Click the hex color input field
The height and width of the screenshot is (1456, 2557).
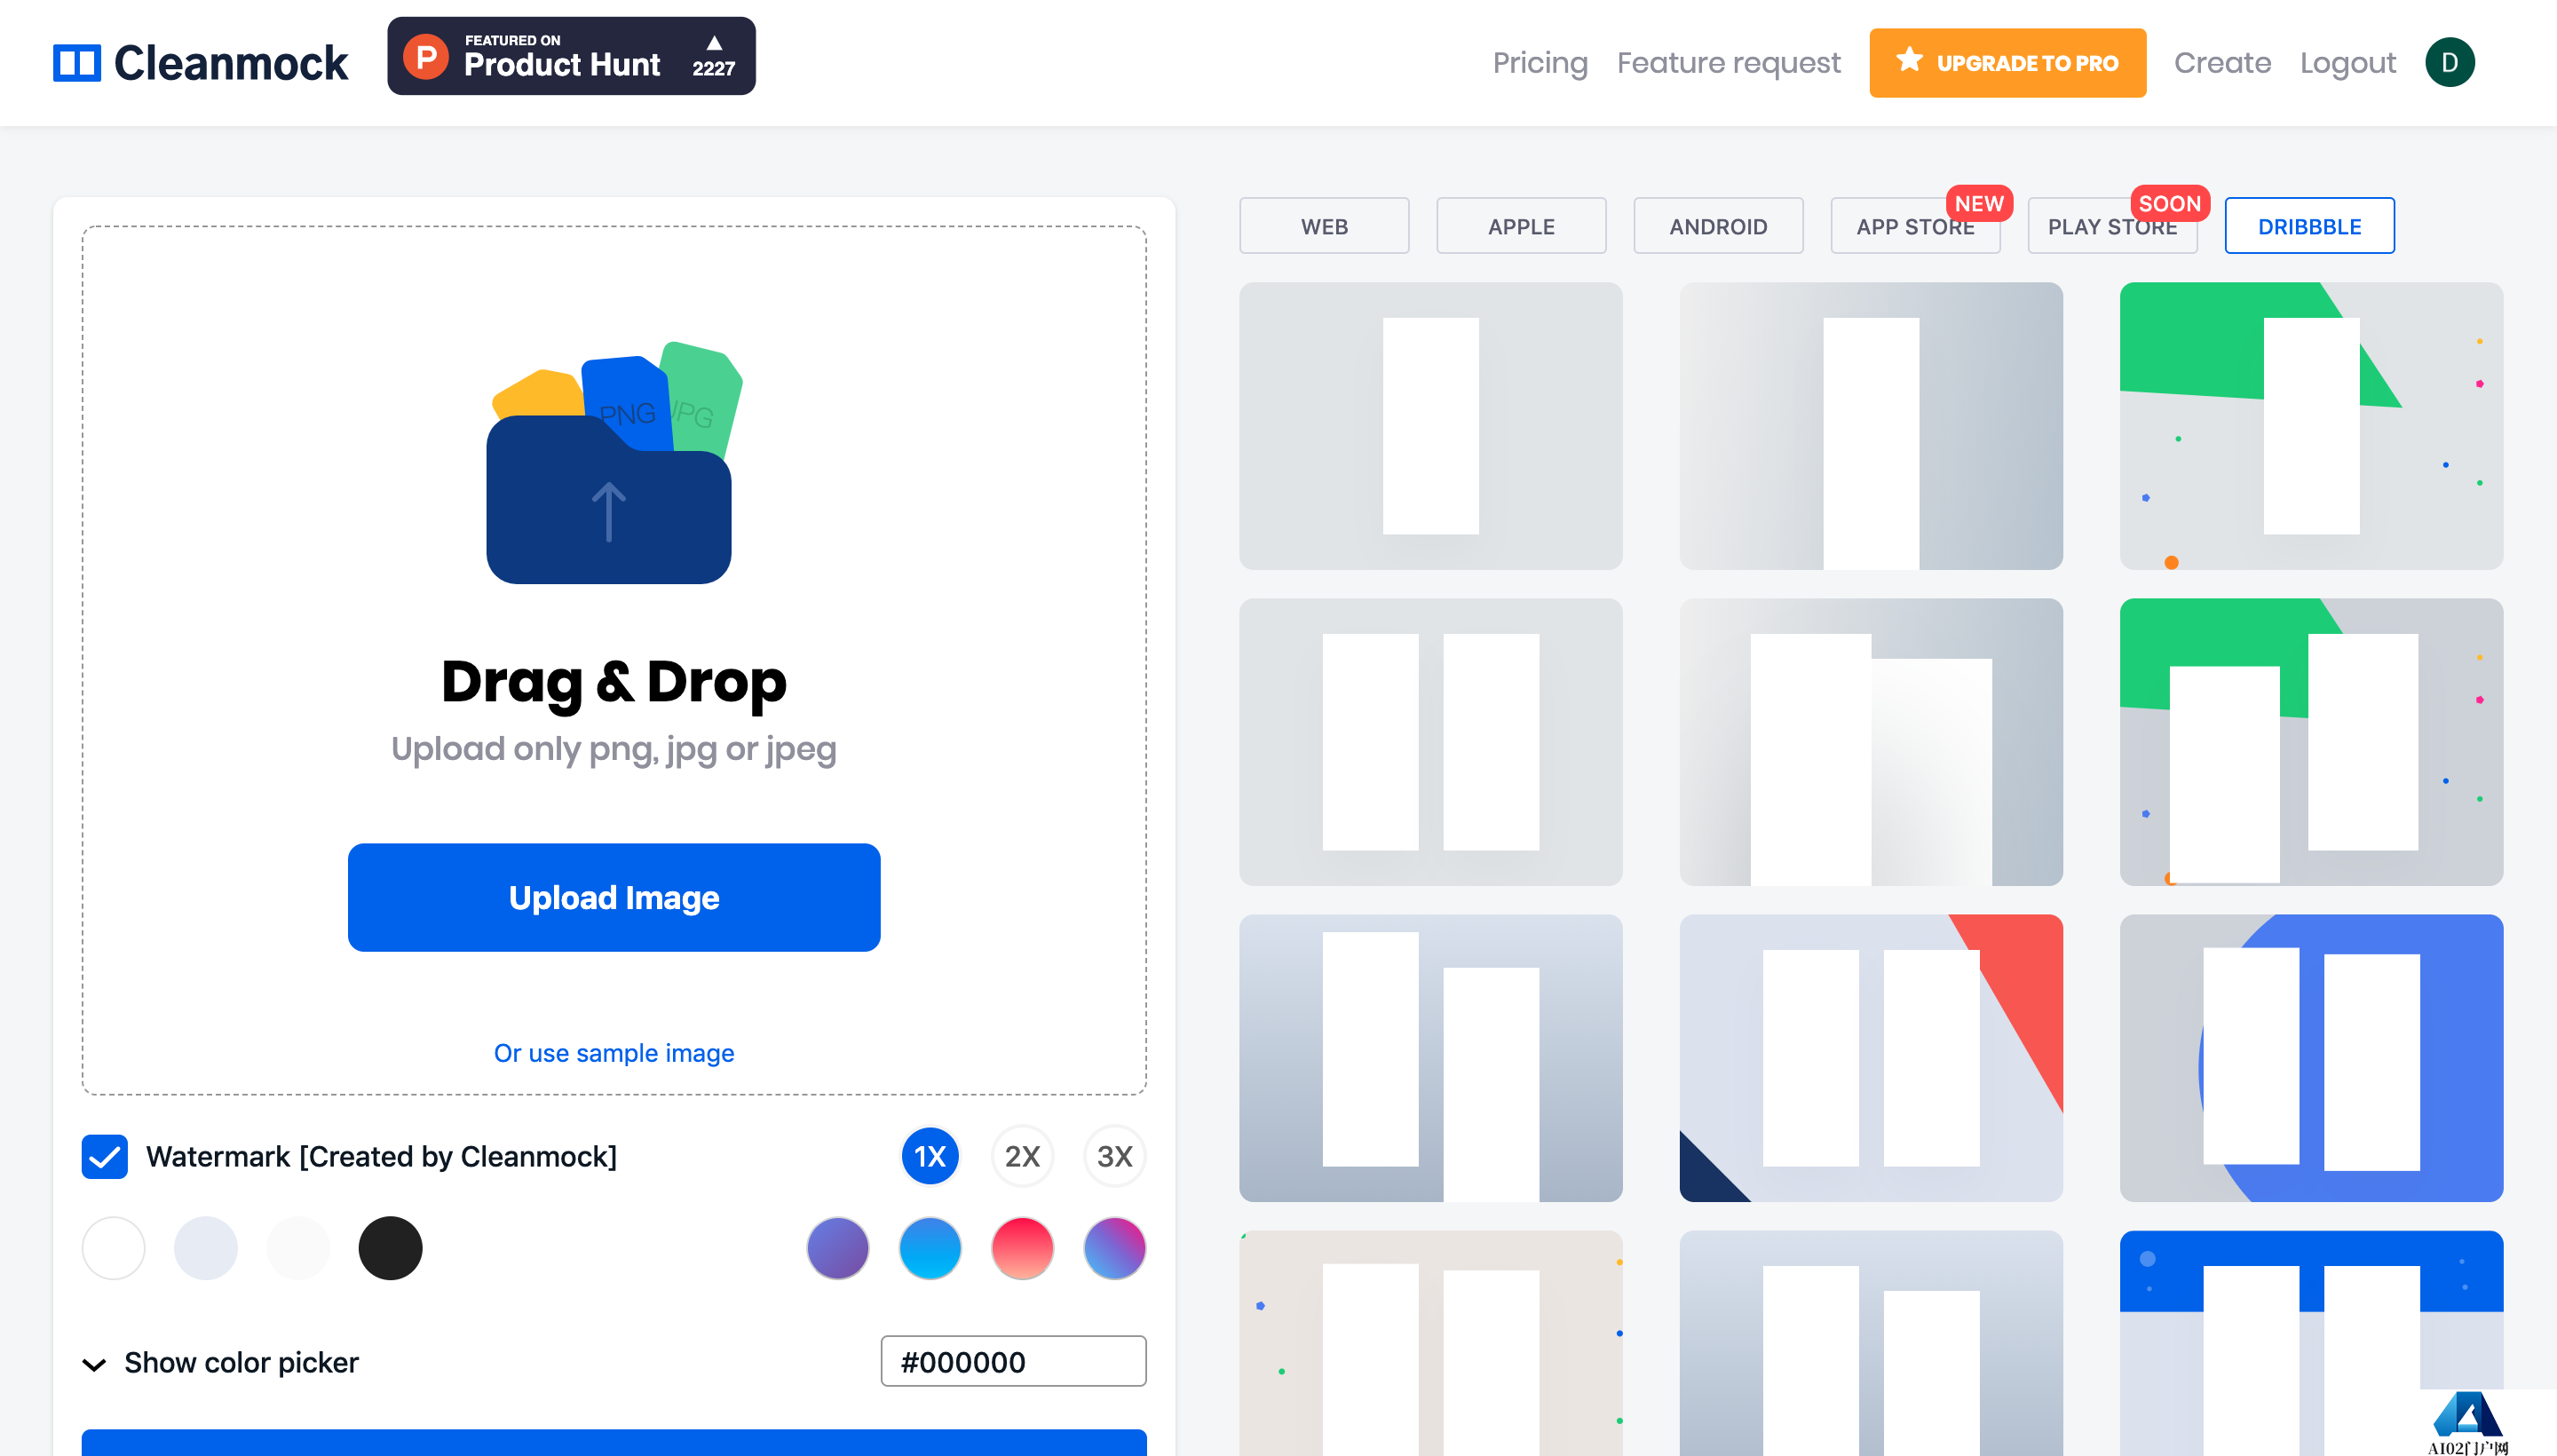pyautogui.click(x=1013, y=1361)
